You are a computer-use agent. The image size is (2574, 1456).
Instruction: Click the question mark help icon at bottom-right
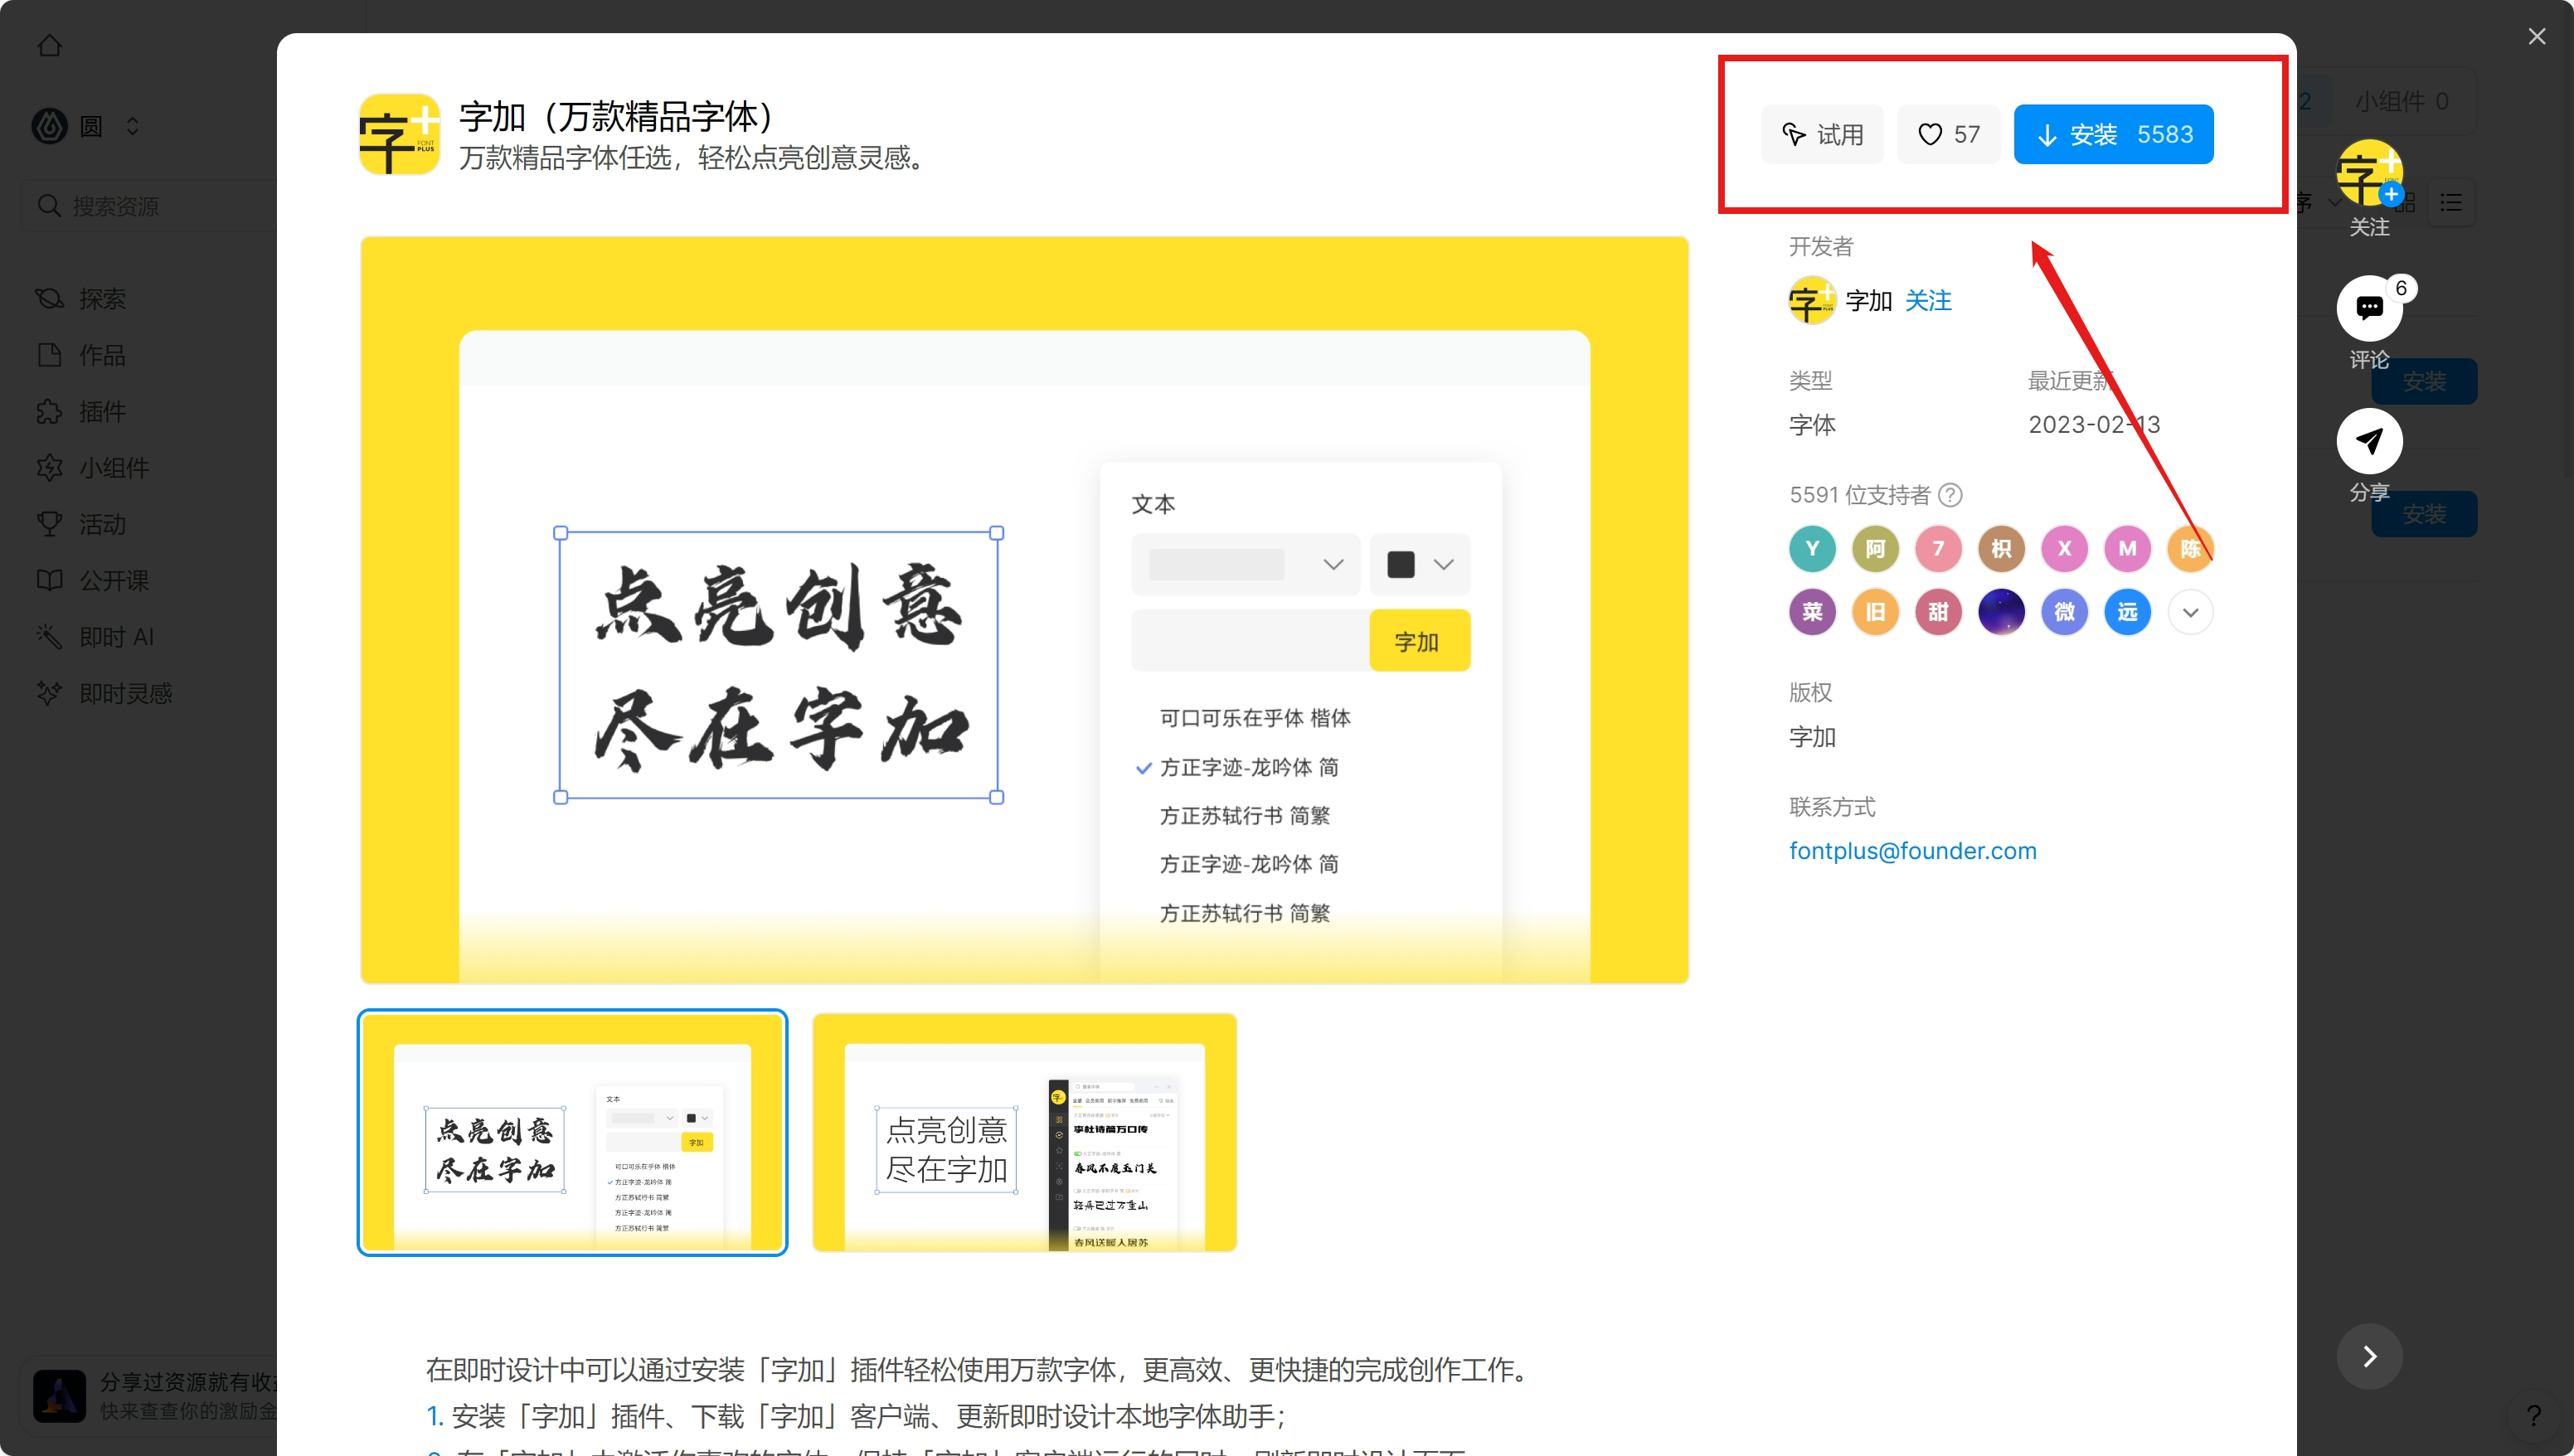(2533, 1415)
